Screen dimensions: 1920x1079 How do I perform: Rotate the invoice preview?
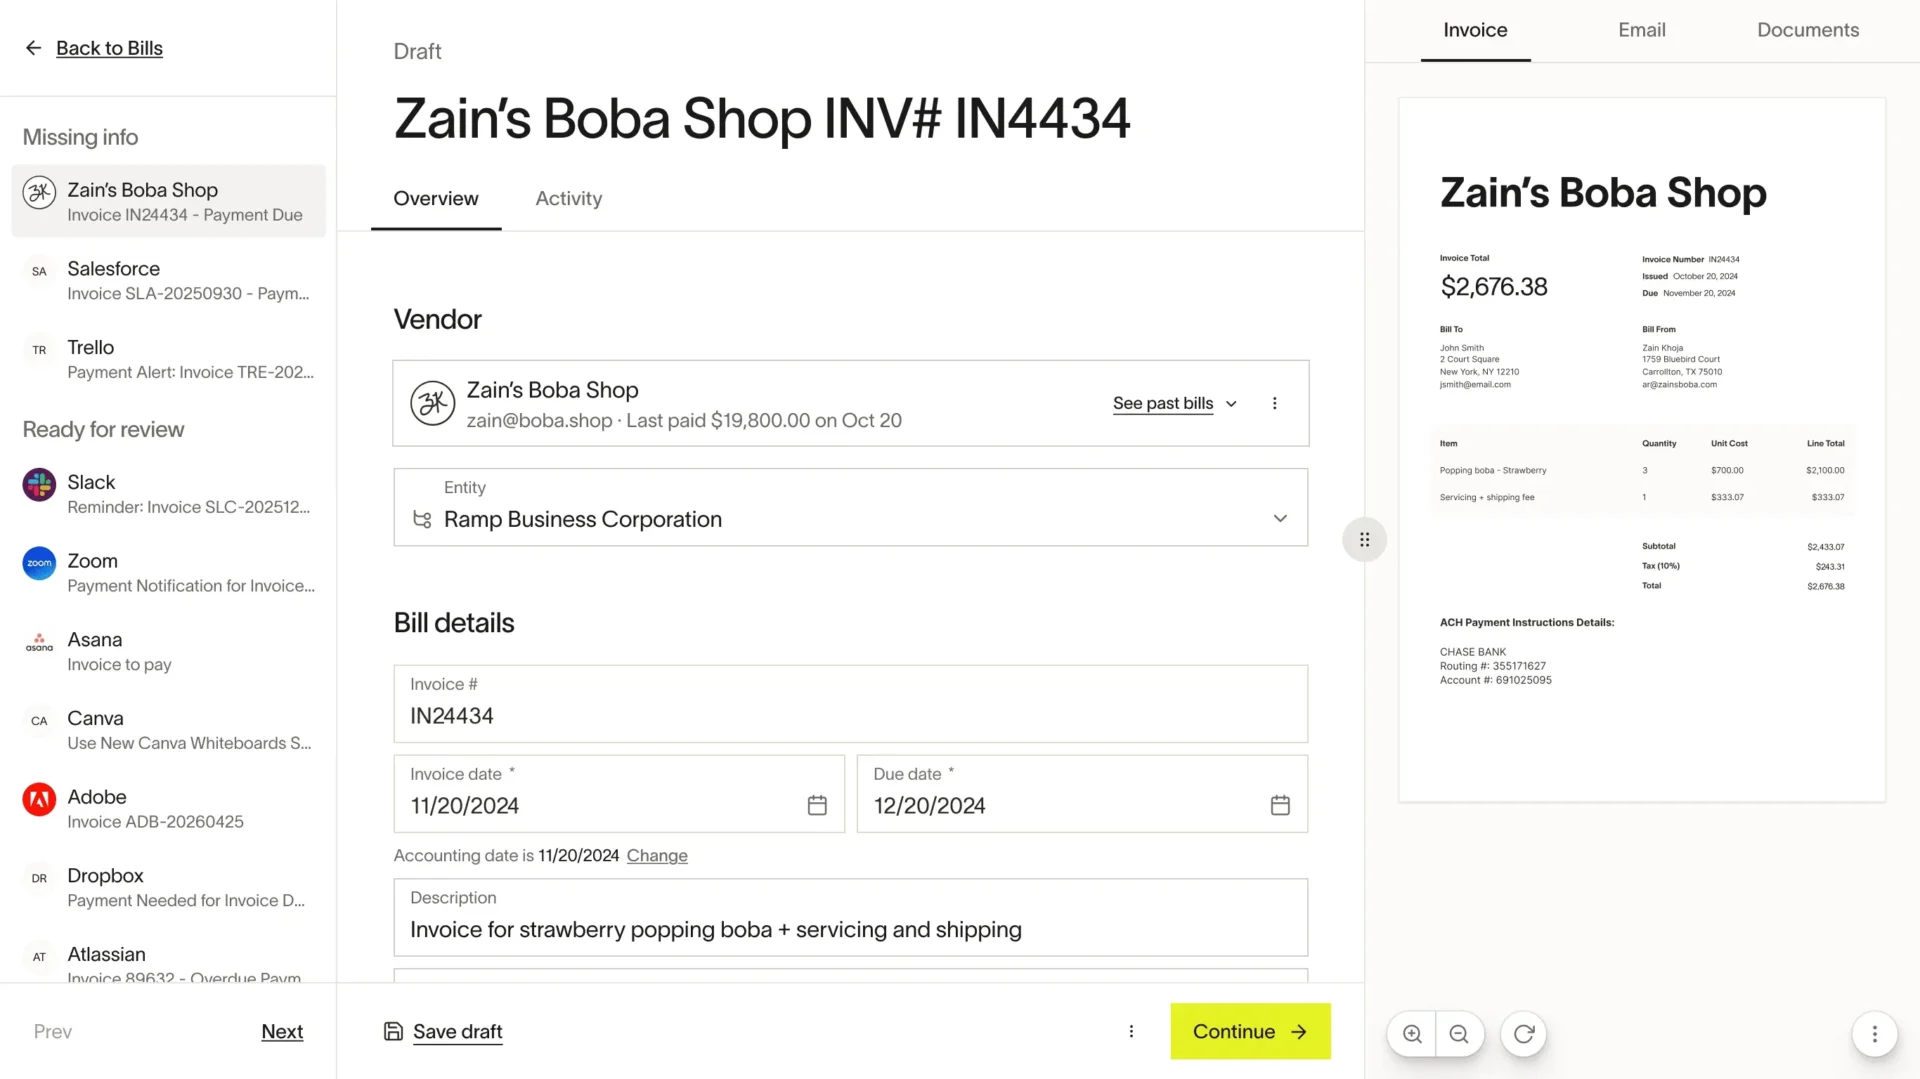1522,1033
